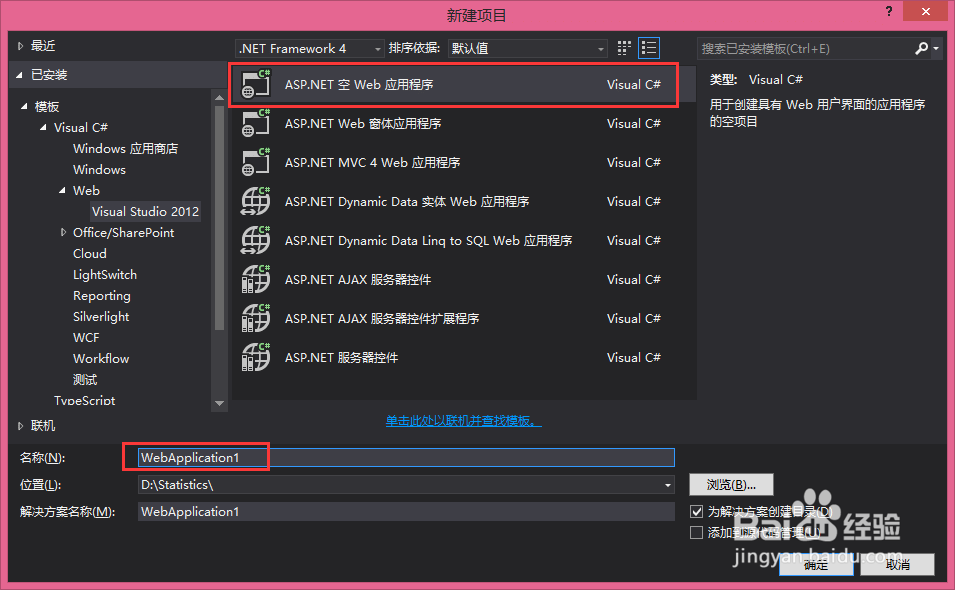Click the ASP.NET Web 窗体应用程序 template icon
Viewport: 955px width, 590px height.
click(256, 123)
